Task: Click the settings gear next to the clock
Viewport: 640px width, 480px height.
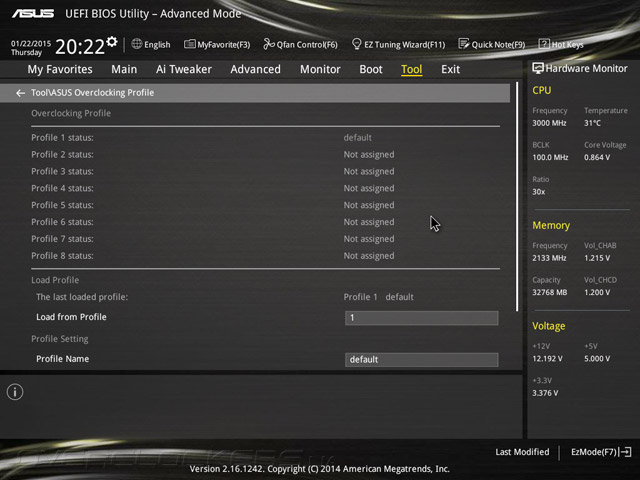Action: tap(111, 42)
